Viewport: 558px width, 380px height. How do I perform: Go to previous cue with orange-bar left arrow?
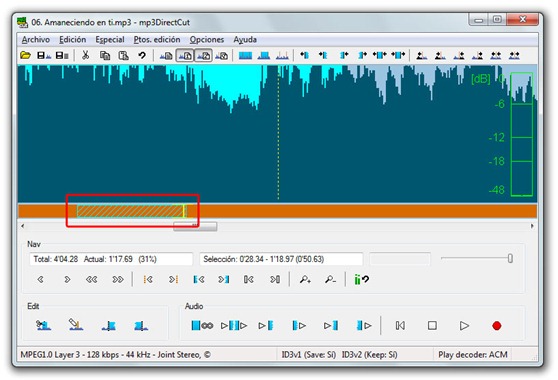click(148, 280)
